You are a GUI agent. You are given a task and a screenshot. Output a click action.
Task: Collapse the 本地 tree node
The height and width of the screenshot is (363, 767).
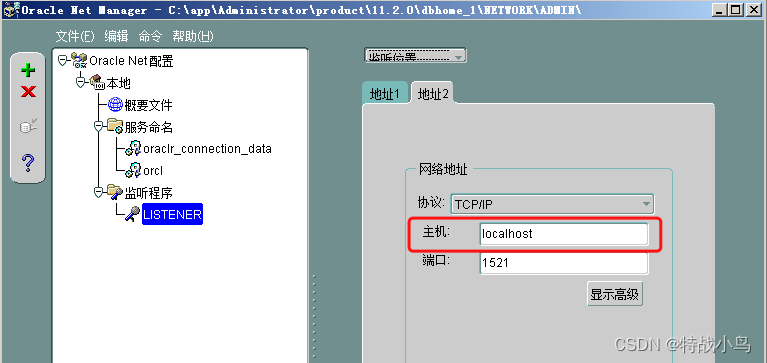point(81,82)
